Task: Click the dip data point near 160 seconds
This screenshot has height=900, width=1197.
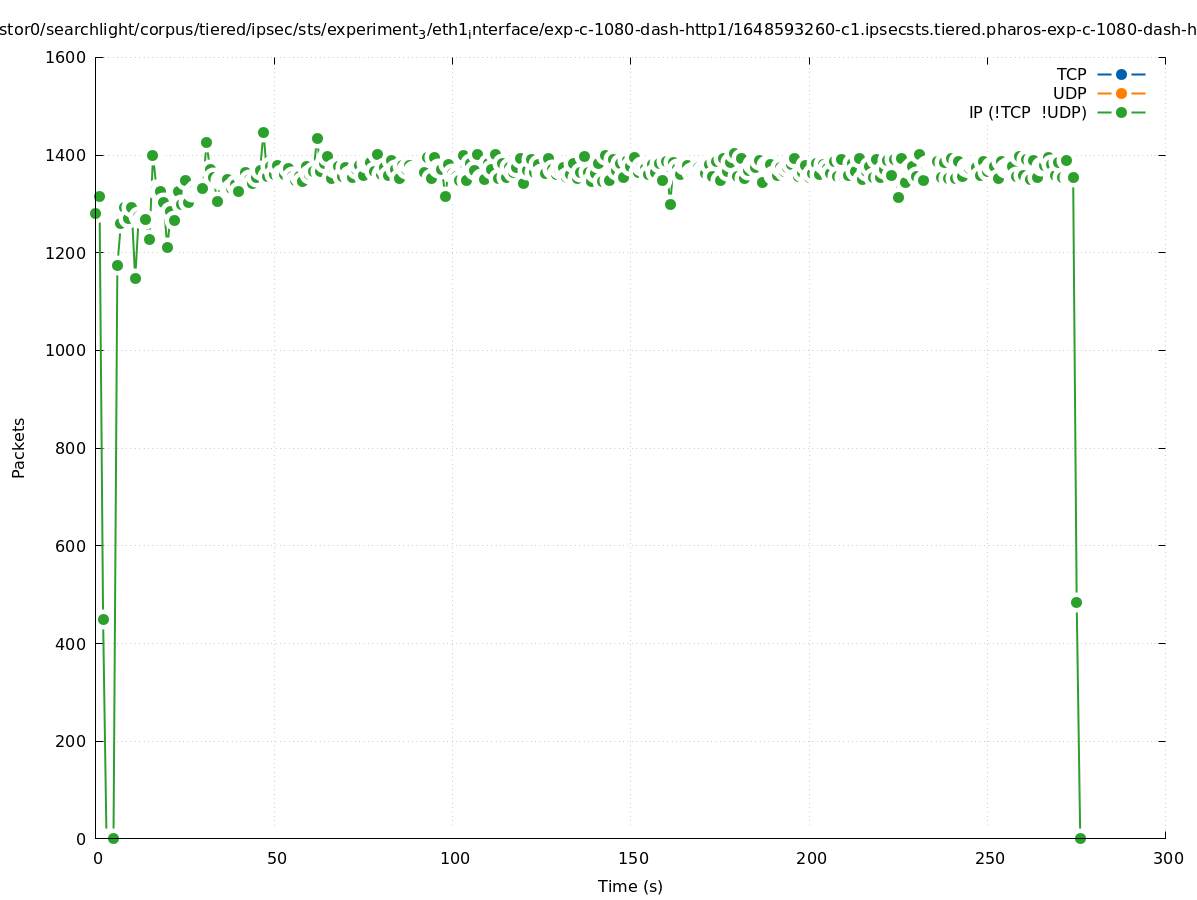Action: pyautogui.click(x=670, y=204)
